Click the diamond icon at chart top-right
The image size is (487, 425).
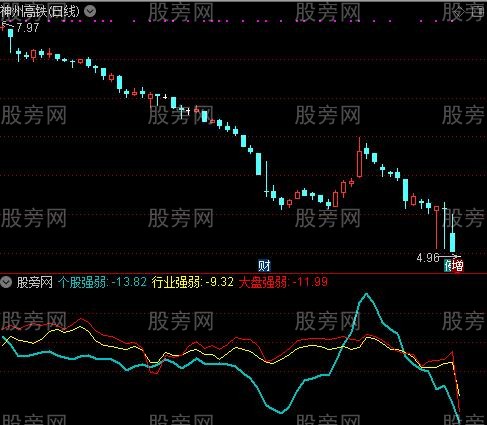pos(459,13)
